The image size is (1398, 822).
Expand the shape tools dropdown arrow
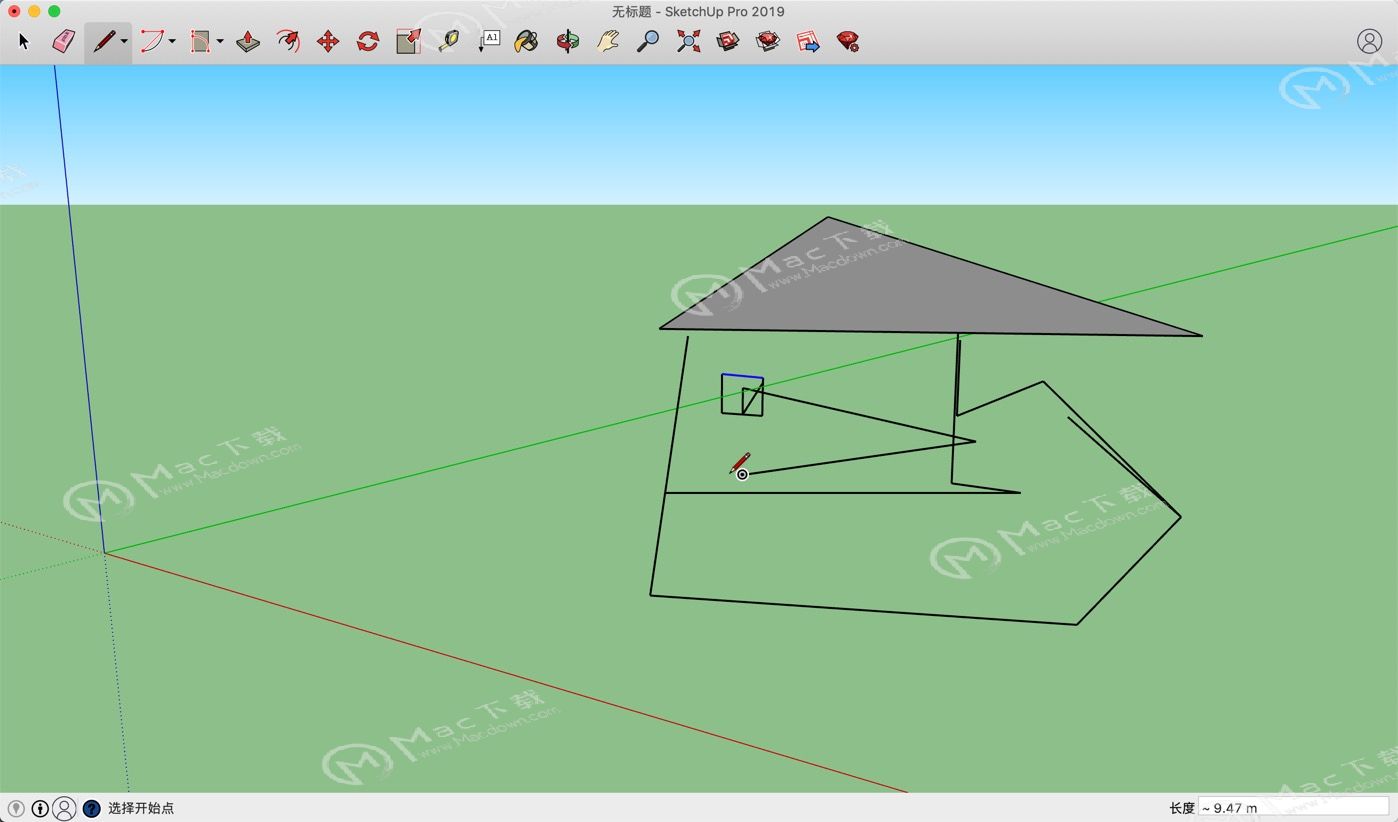(220, 42)
